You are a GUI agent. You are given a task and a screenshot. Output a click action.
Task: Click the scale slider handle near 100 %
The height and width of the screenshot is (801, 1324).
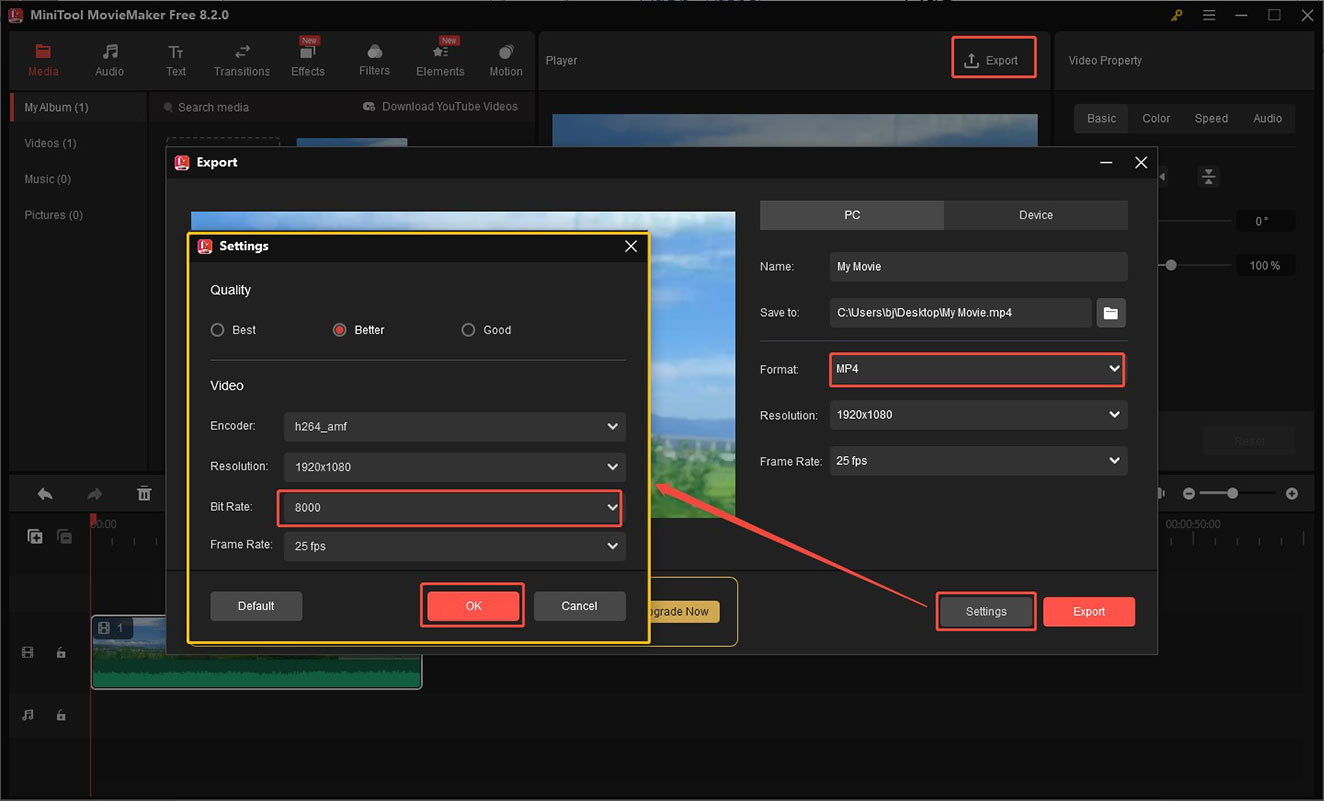tap(1171, 266)
